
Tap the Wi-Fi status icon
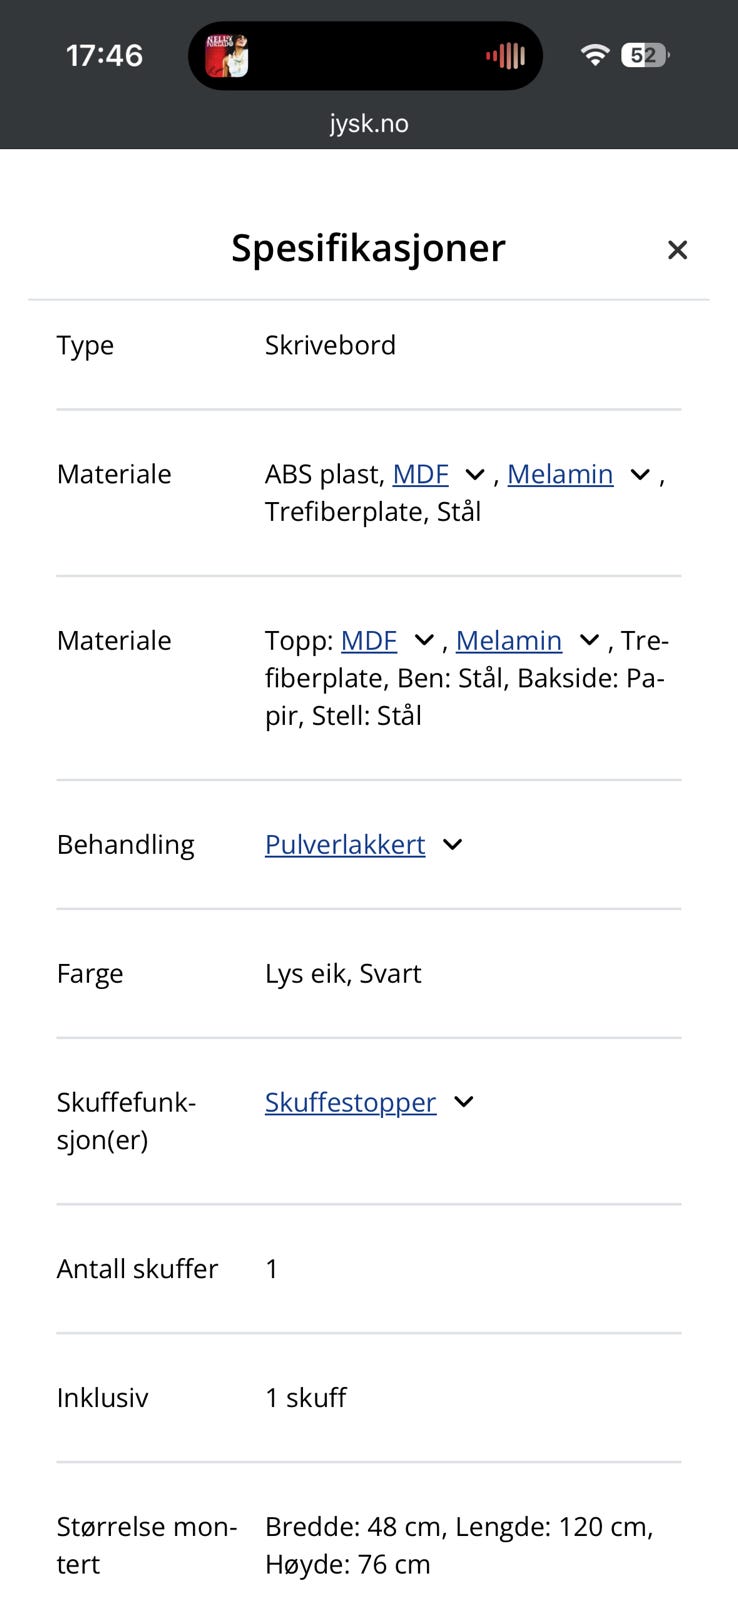point(595,55)
